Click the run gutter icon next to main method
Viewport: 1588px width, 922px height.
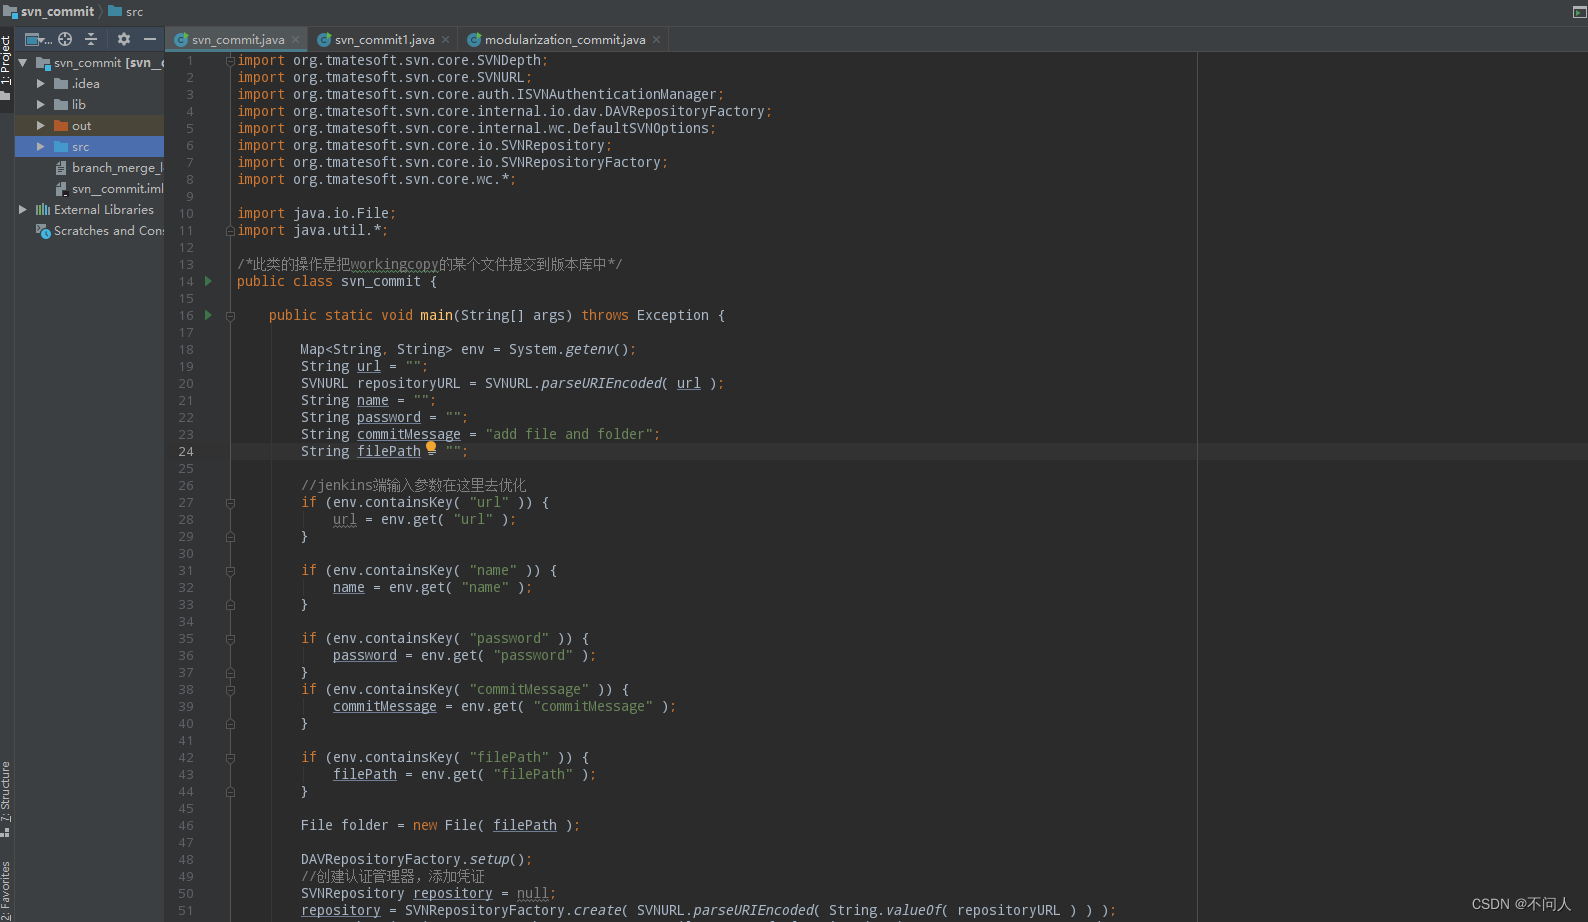click(x=208, y=315)
